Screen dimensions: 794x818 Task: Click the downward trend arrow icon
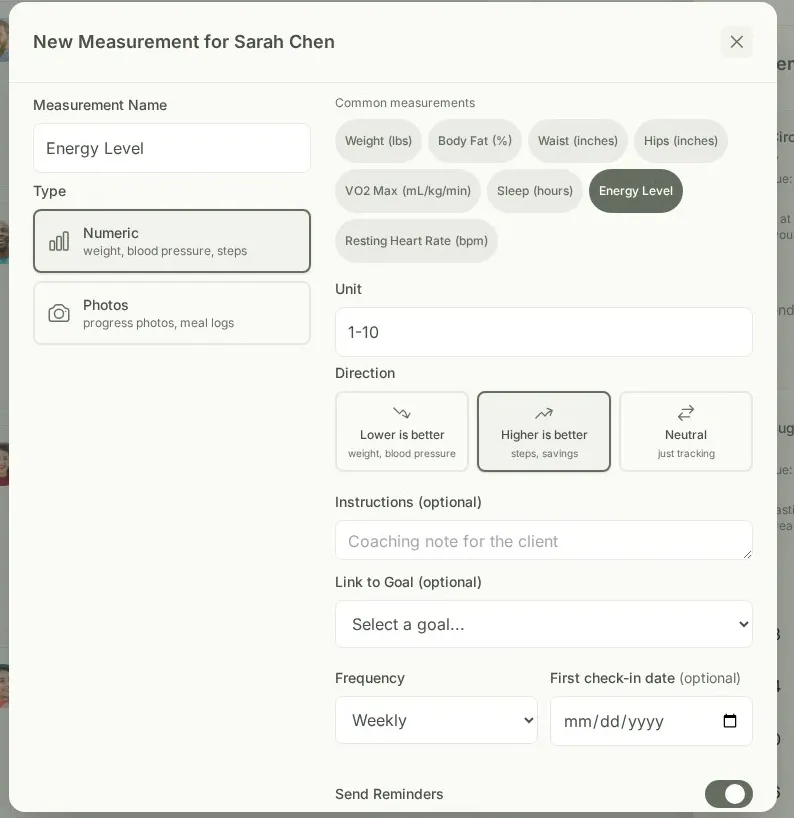[x=402, y=413]
